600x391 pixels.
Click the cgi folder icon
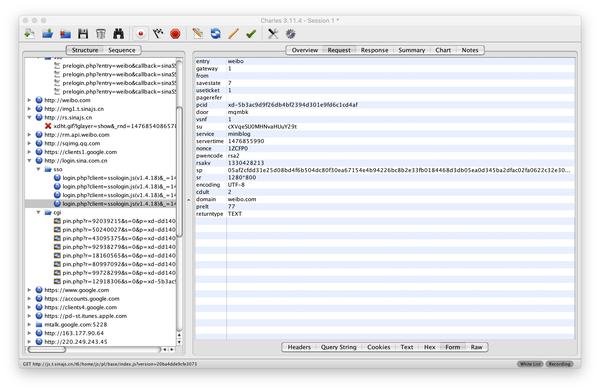(x=48, y=212)
